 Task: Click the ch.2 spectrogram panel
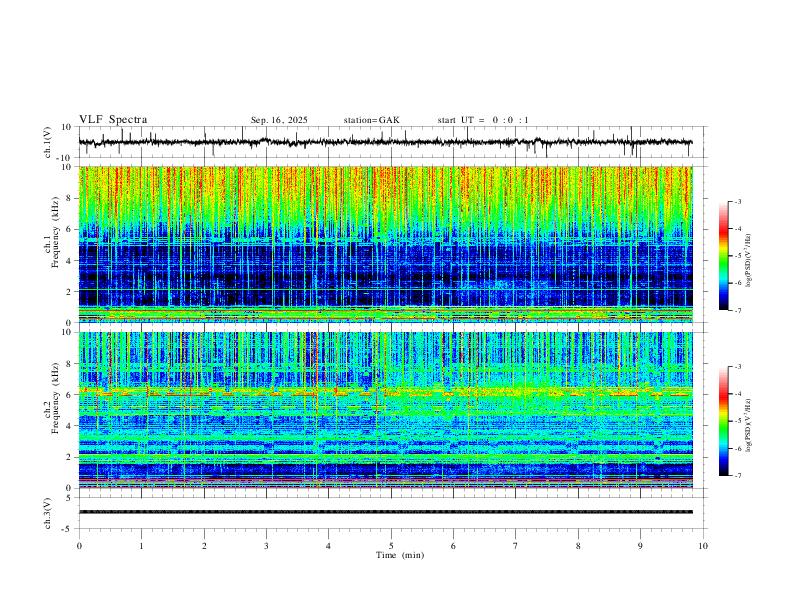385,410
